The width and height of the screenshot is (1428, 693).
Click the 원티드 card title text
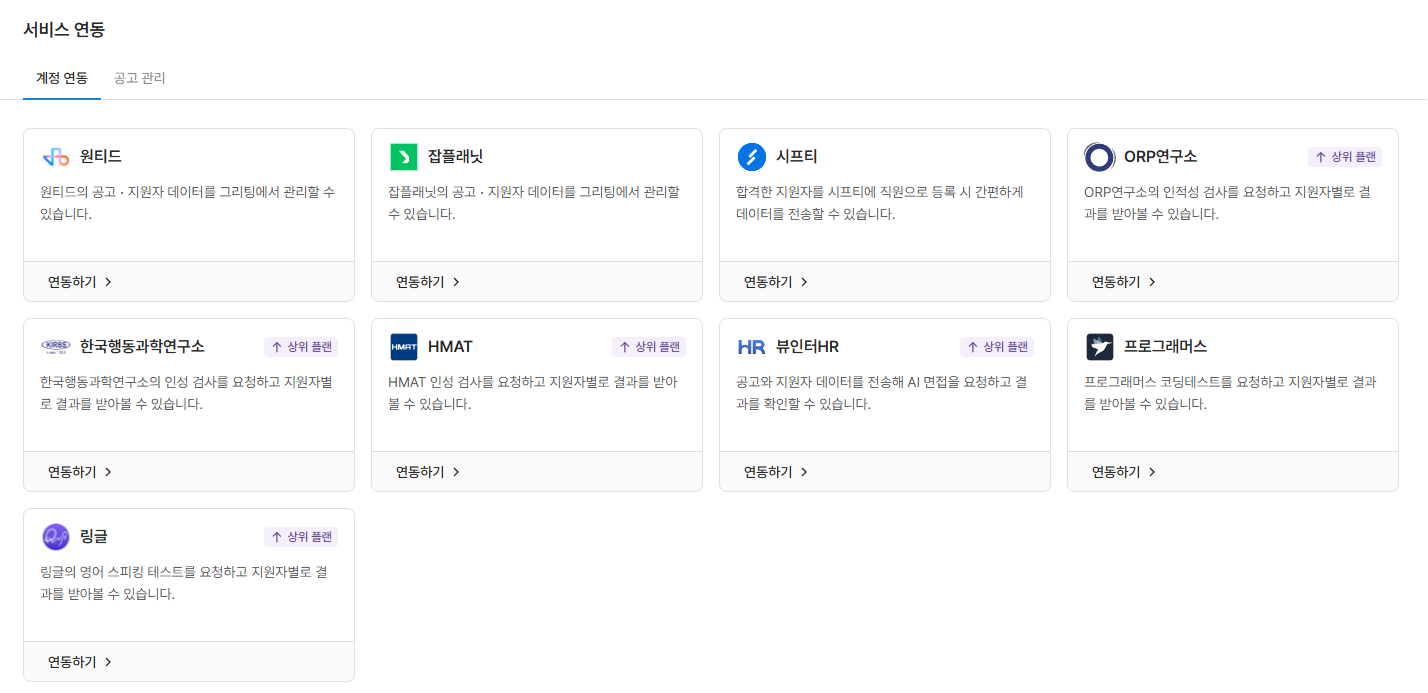[x=101, y=157]
